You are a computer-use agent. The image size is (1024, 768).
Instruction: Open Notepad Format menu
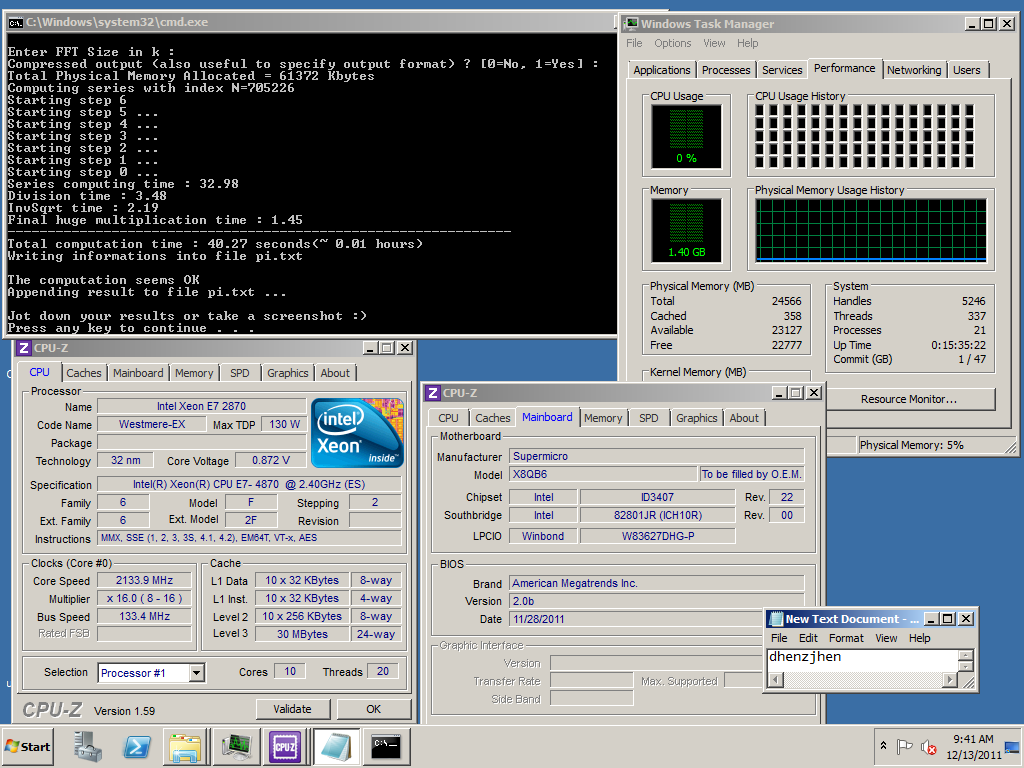[846, 638]
